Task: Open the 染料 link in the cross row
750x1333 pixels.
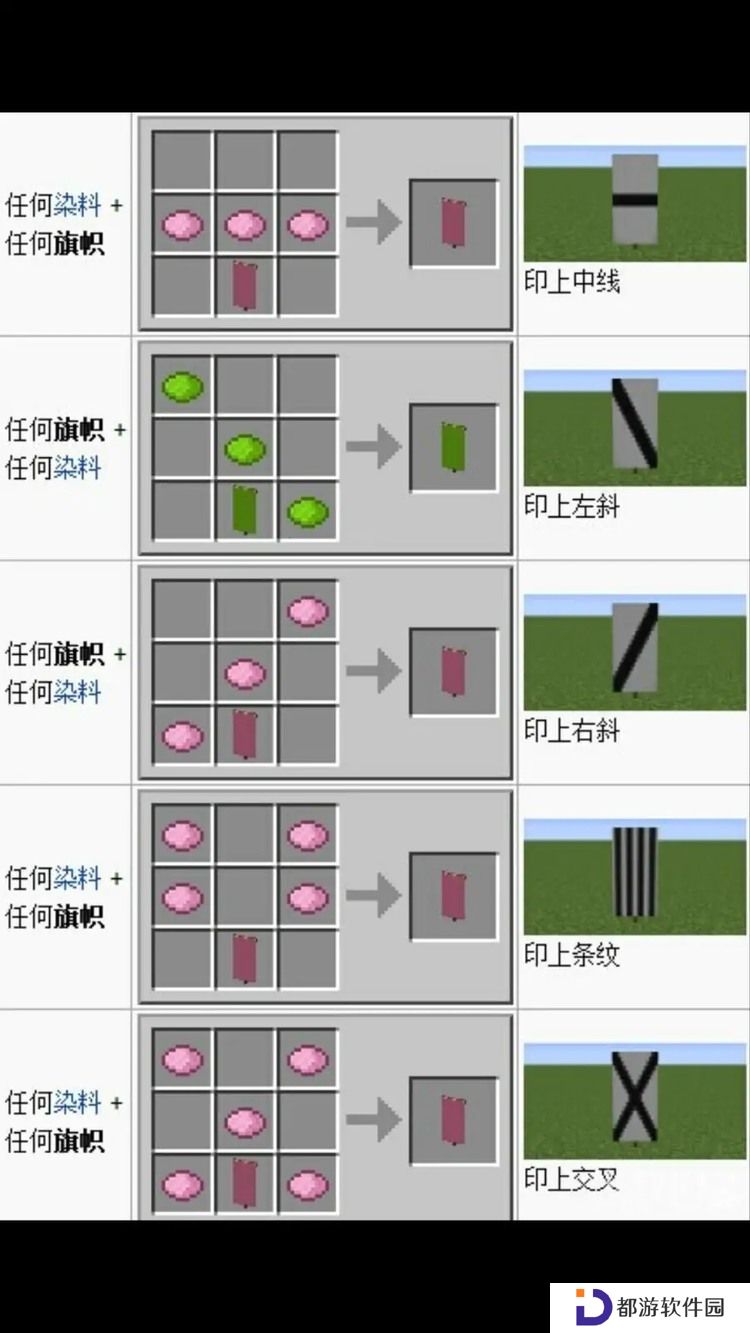Action: (77, 1102)
